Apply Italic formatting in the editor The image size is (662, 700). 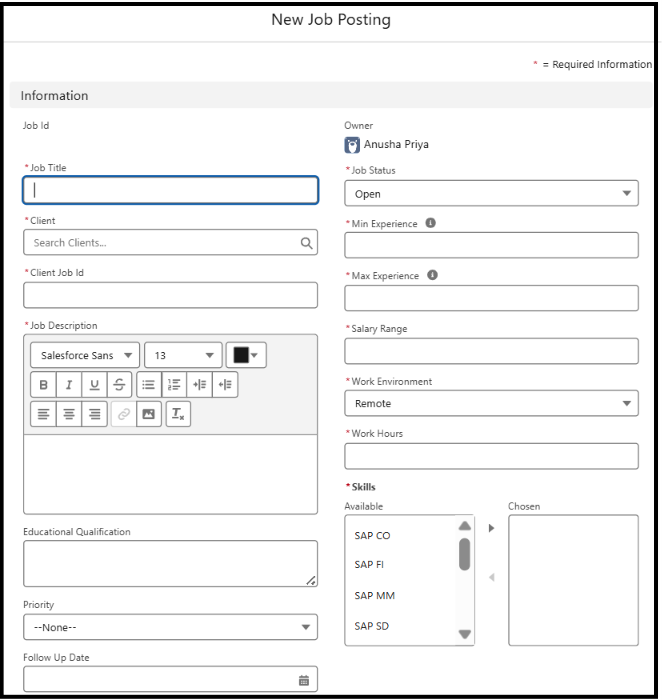click(69, 384)
